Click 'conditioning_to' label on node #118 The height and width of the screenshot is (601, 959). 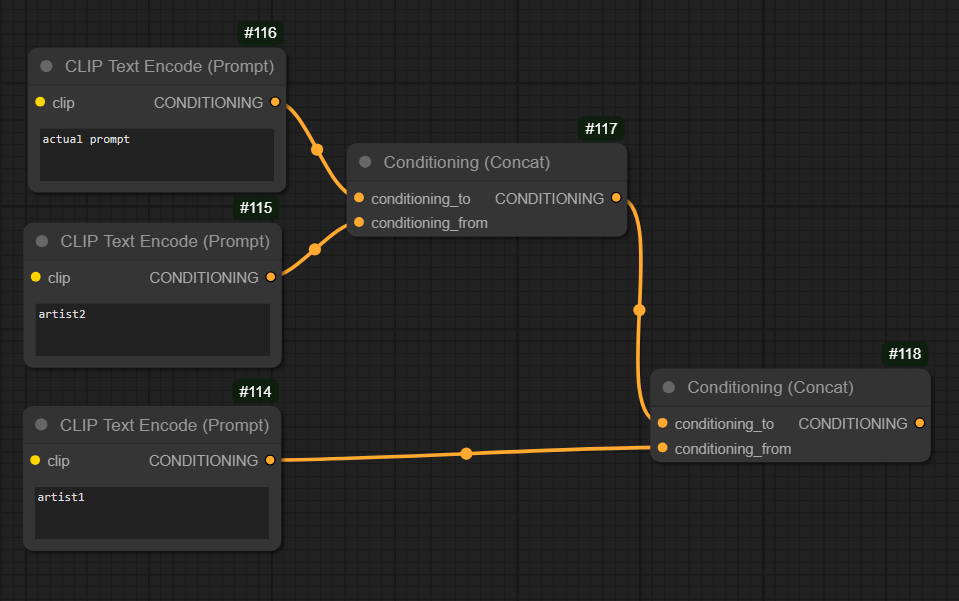(724, 424)
